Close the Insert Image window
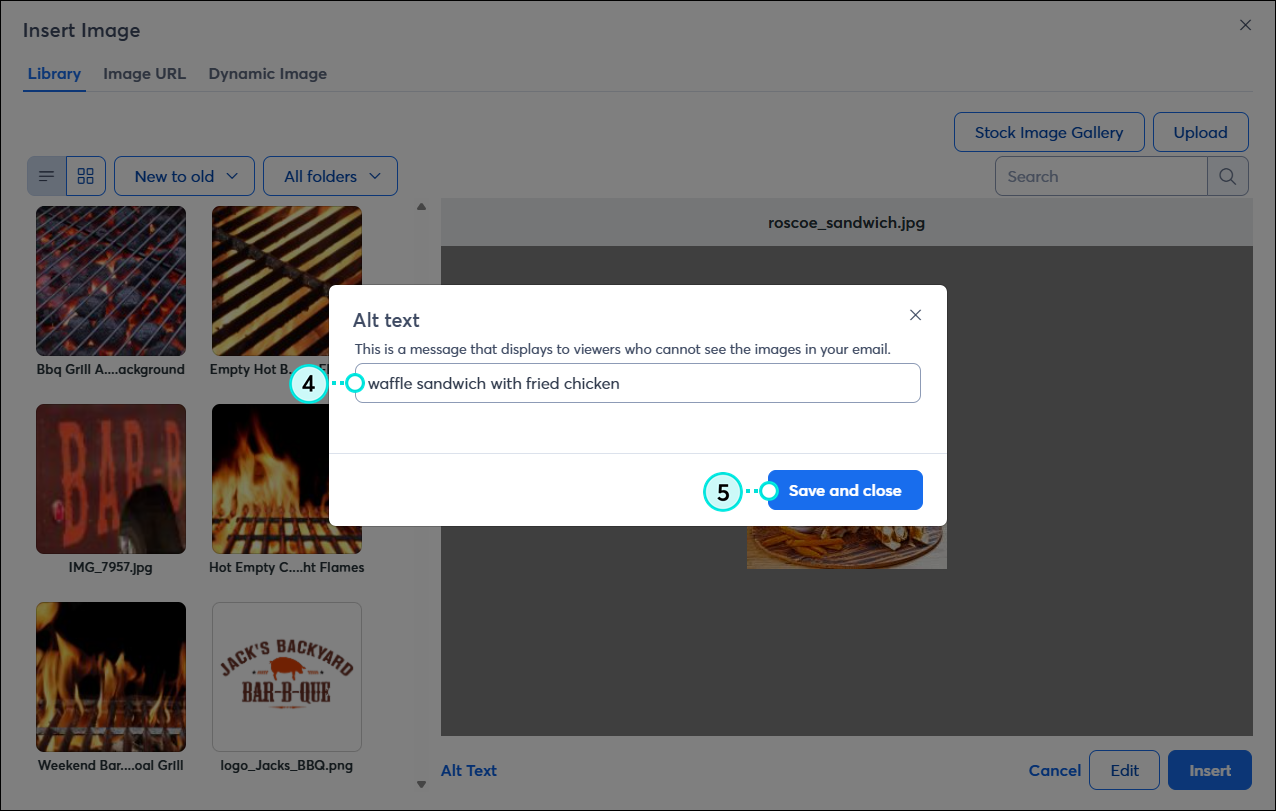 point(1245,25)
